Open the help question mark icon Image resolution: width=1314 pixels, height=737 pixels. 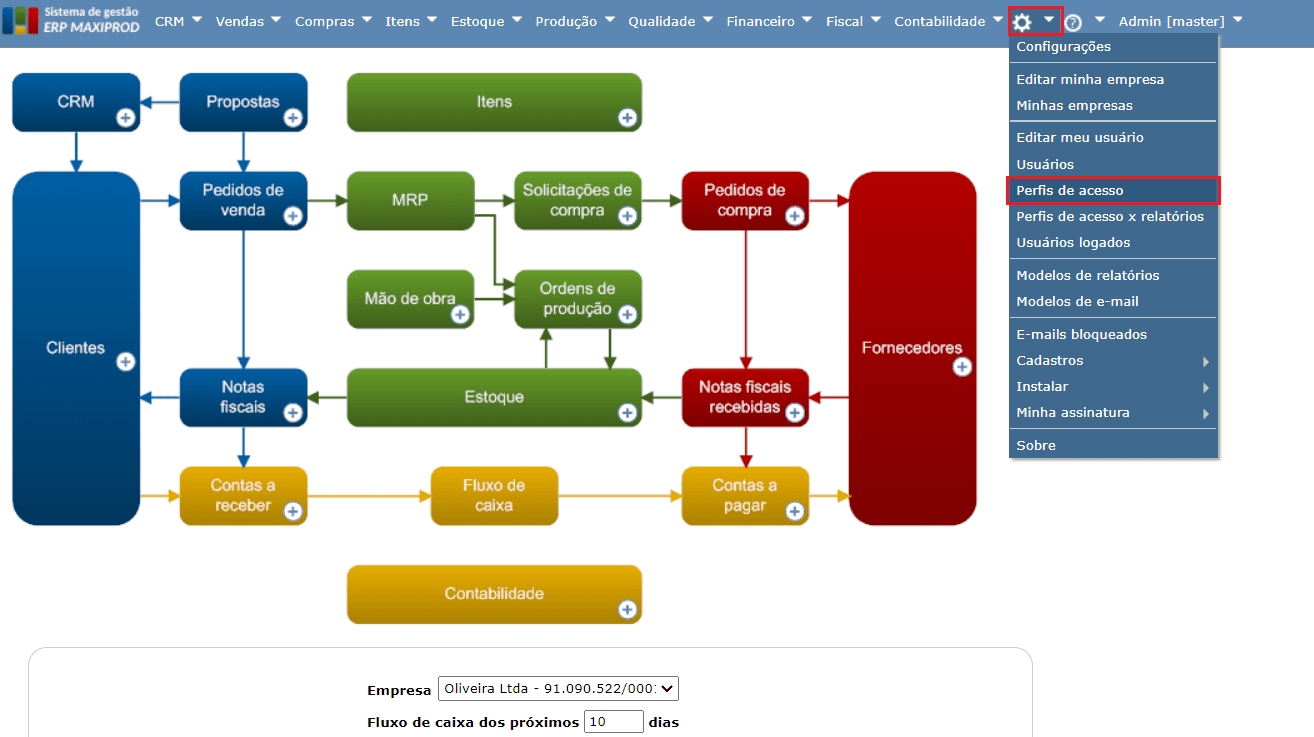click(1073, 22)
